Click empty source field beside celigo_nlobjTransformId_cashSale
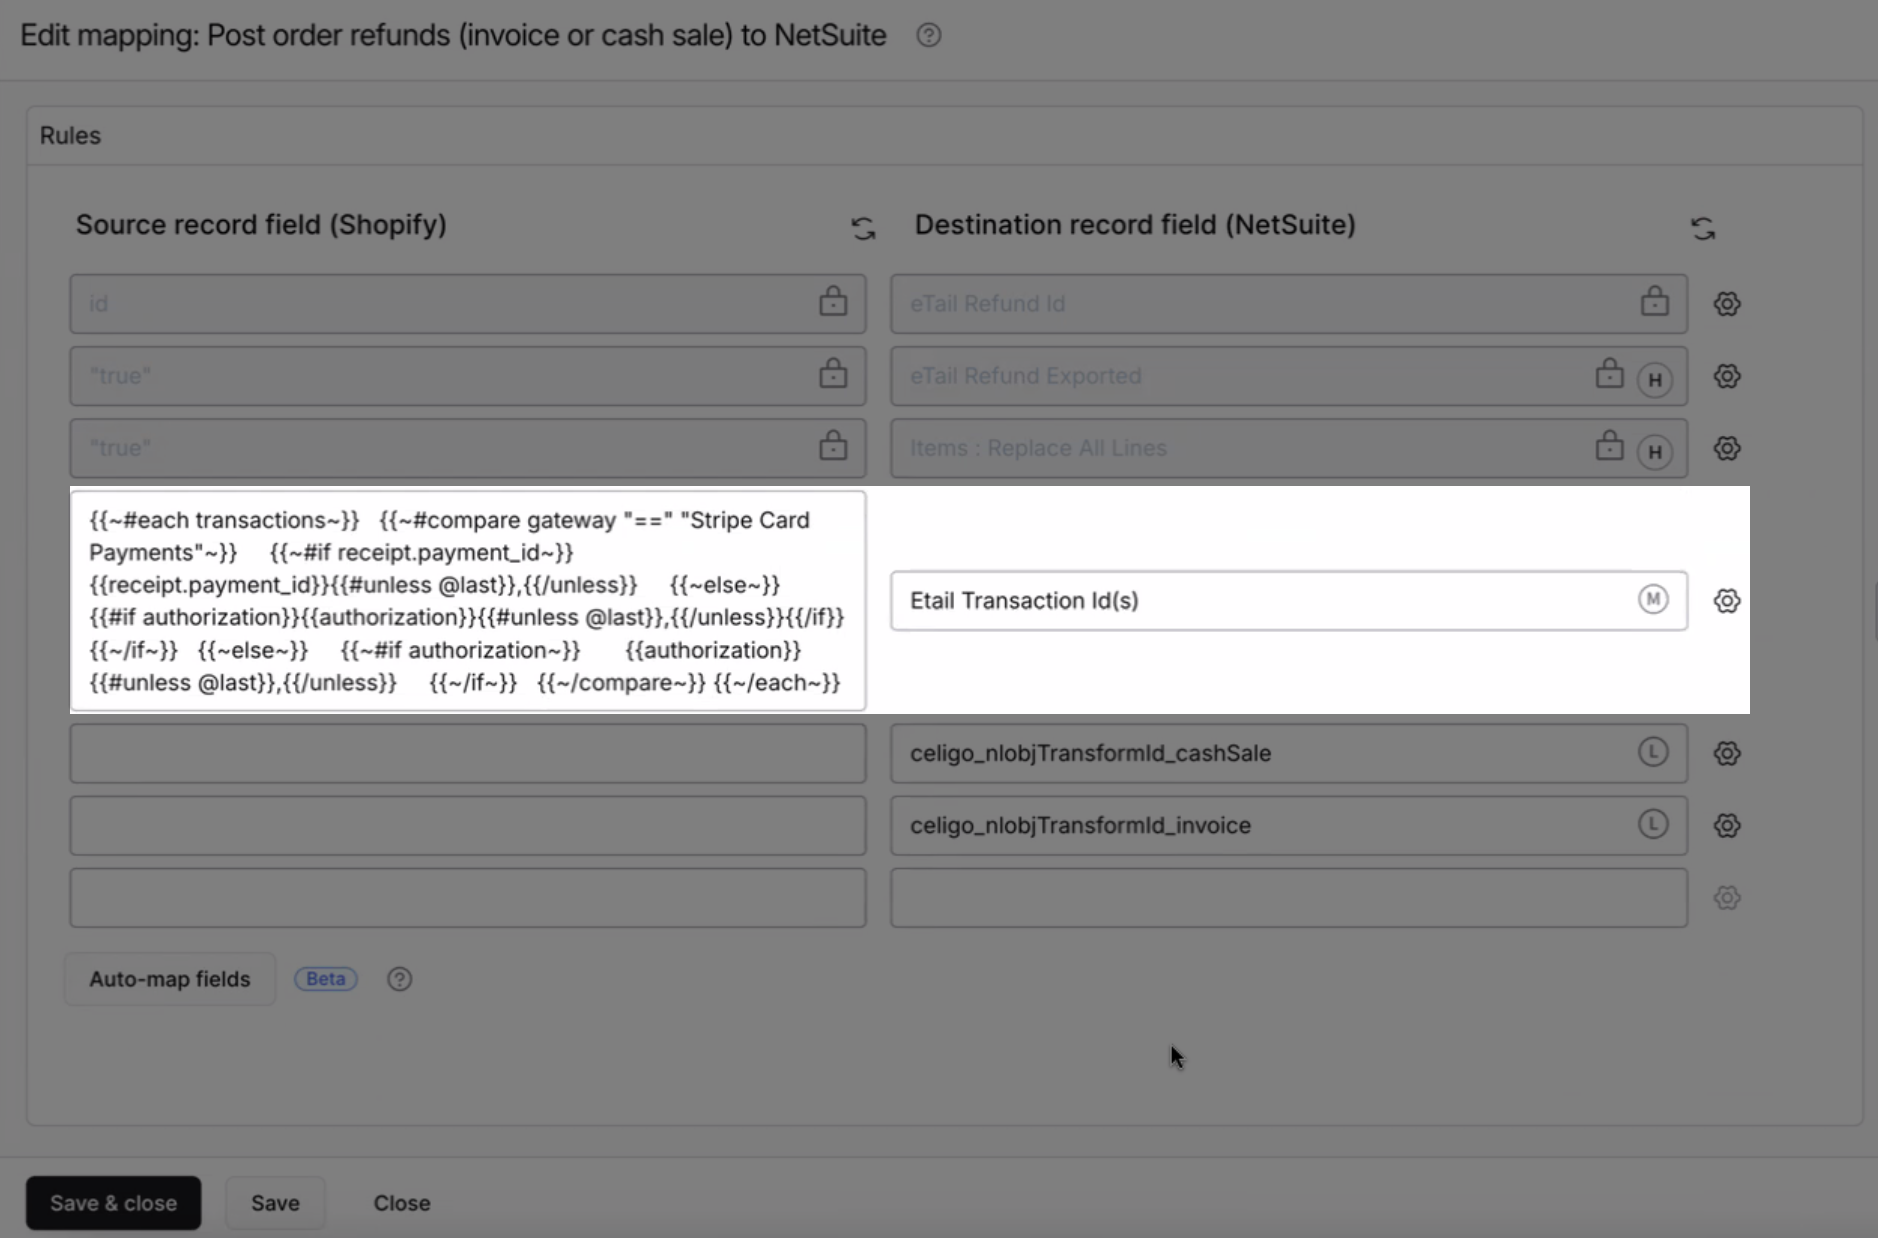This screenshot has width=1878, height=1238. pyautogui.click(x=468, y=753)
